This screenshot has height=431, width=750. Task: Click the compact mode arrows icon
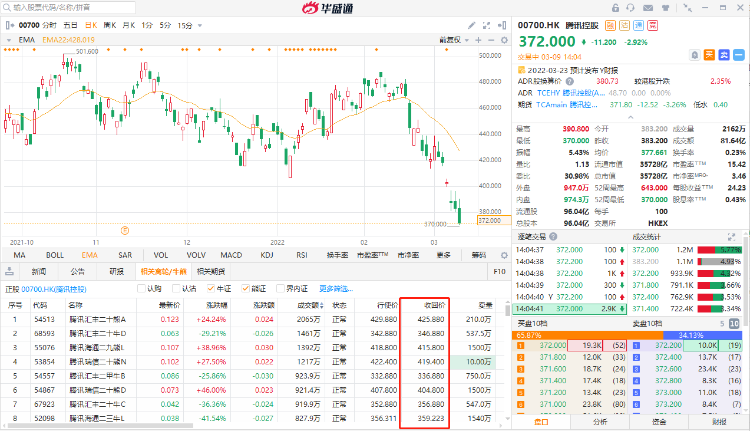tap(687, 8)
